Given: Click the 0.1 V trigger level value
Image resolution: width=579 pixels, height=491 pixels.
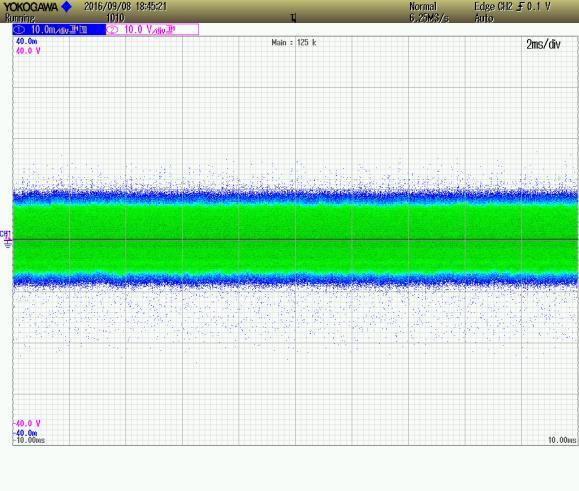Looking at the screenshot, I should (x=539, y=7).
